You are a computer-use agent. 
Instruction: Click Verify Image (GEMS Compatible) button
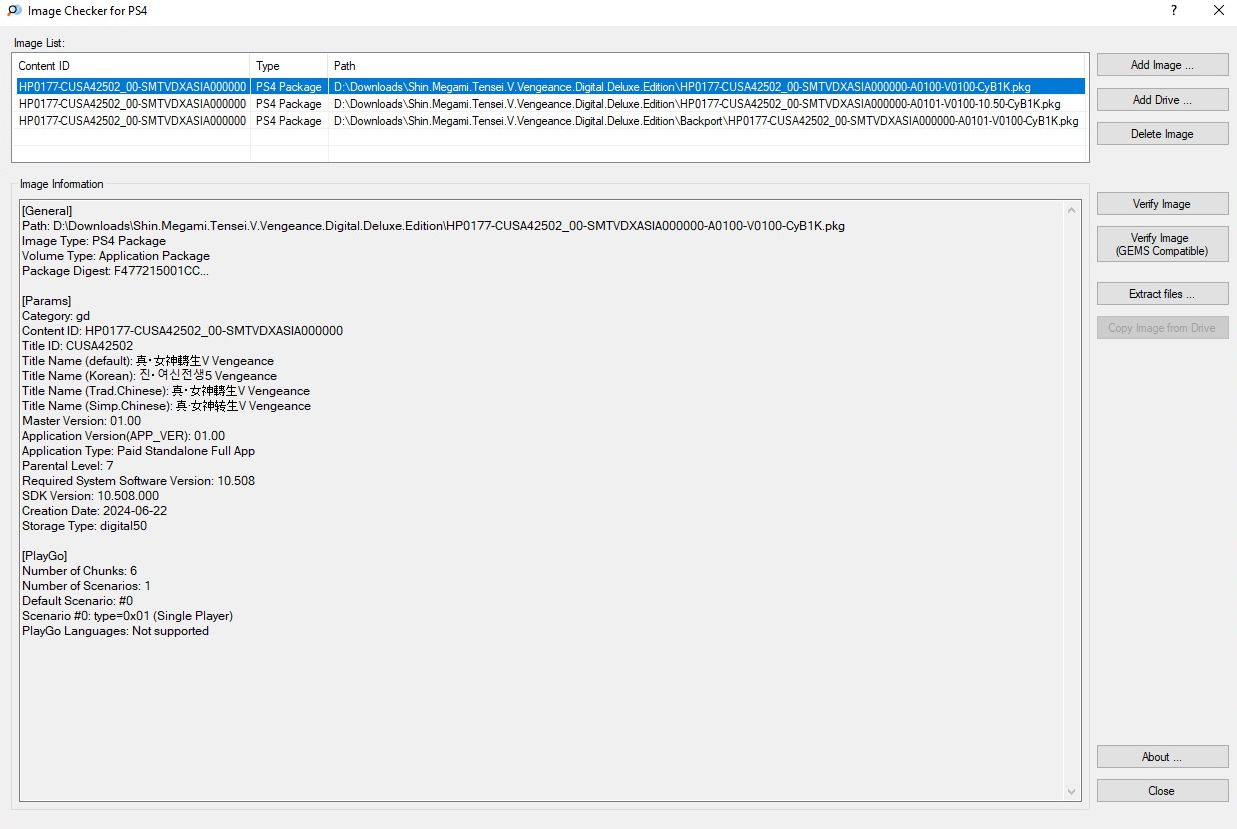pos(1162,245)
